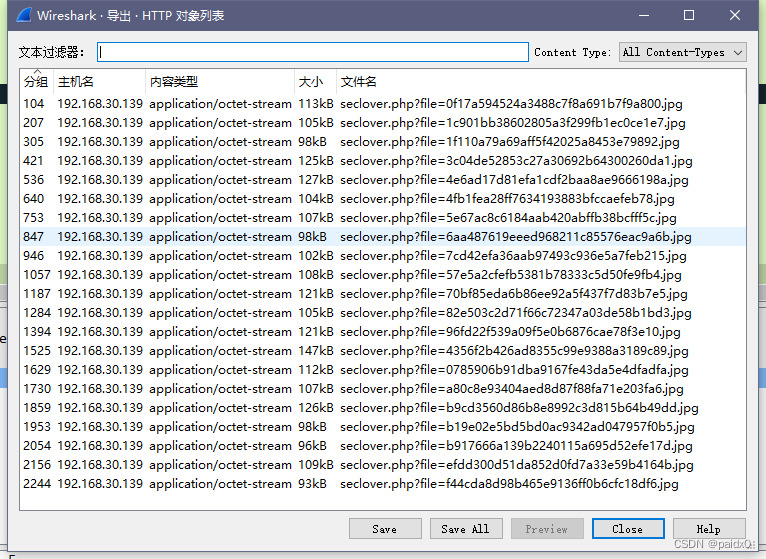Select the row for packet 1859
766x559 pixels.
point(383,408)
